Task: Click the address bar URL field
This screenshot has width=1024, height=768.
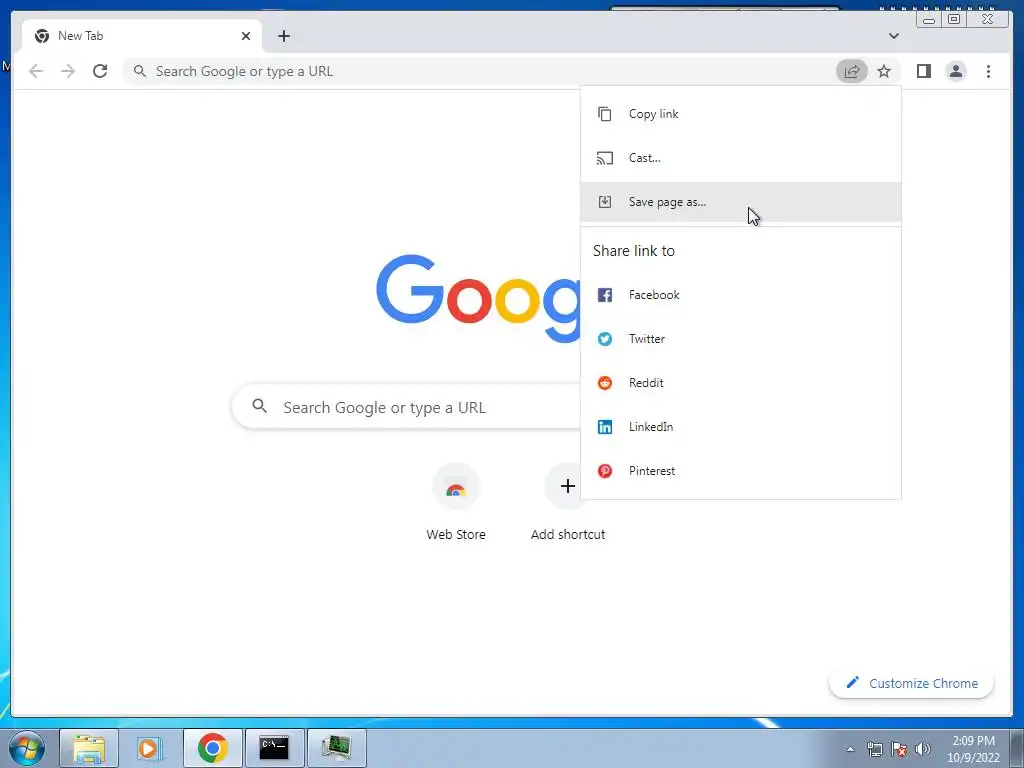Action: click(477, 71)
